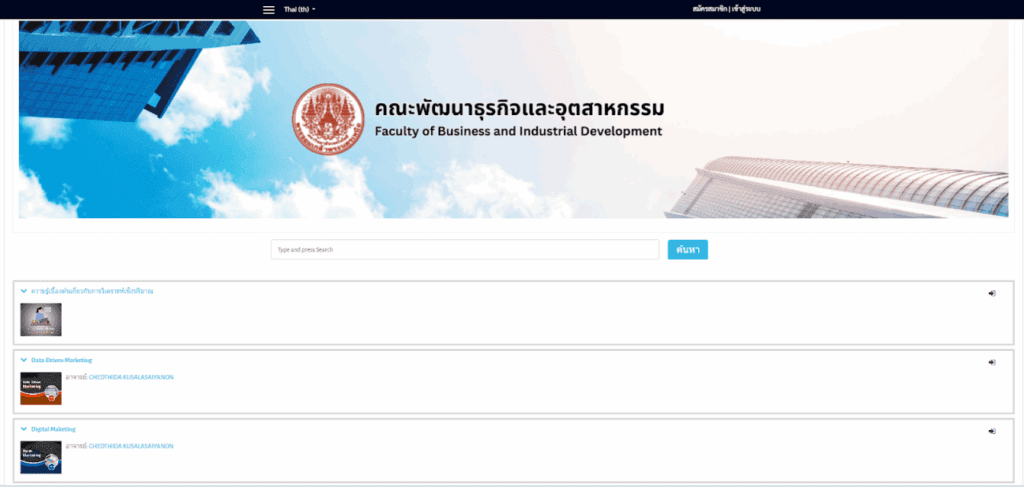Open the first Thai-titled course link
1024x488 pixels.
click(92, 291)
